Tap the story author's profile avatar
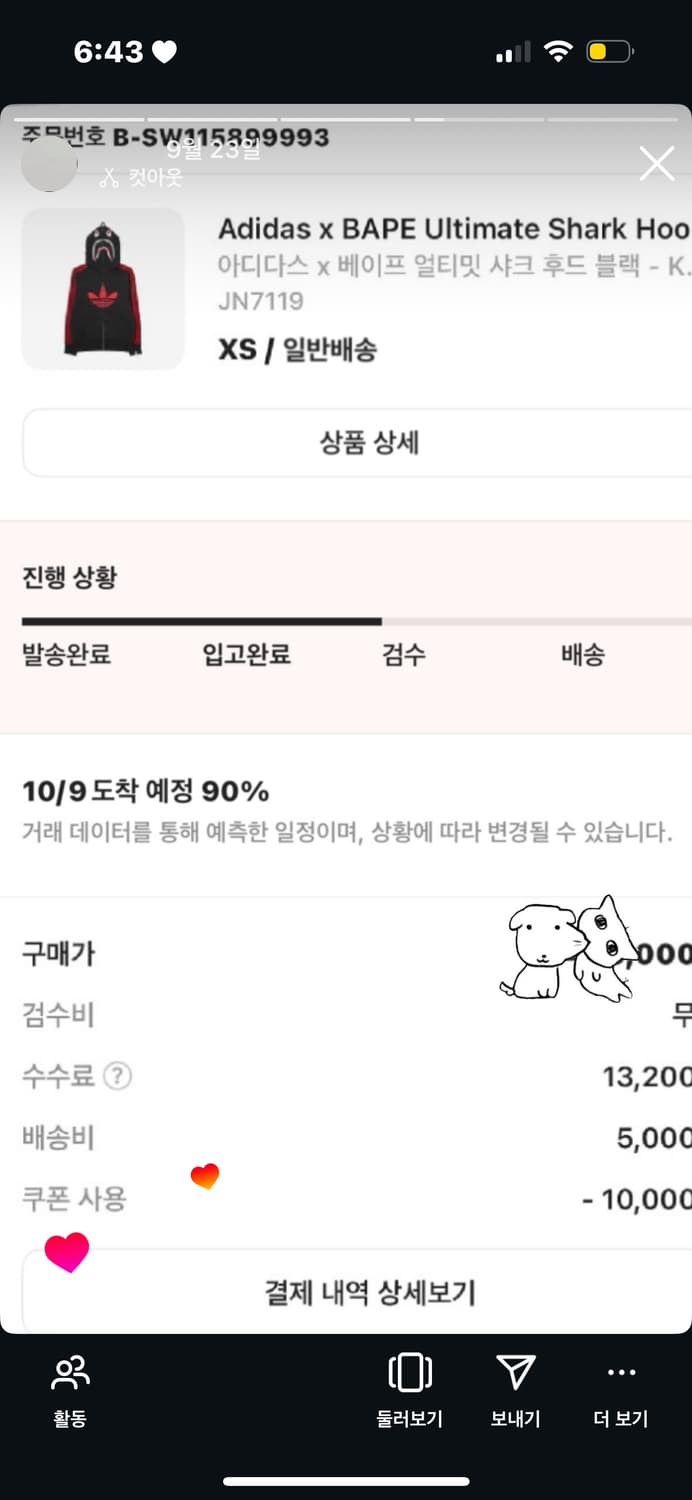 click(48, 165)
